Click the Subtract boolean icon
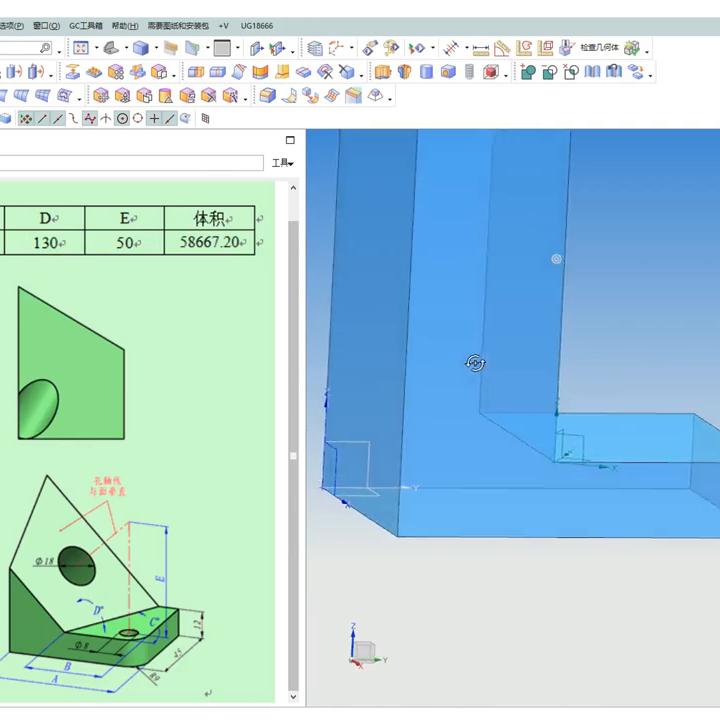Viewport: 720px width, 720px height. pos(550,72)
